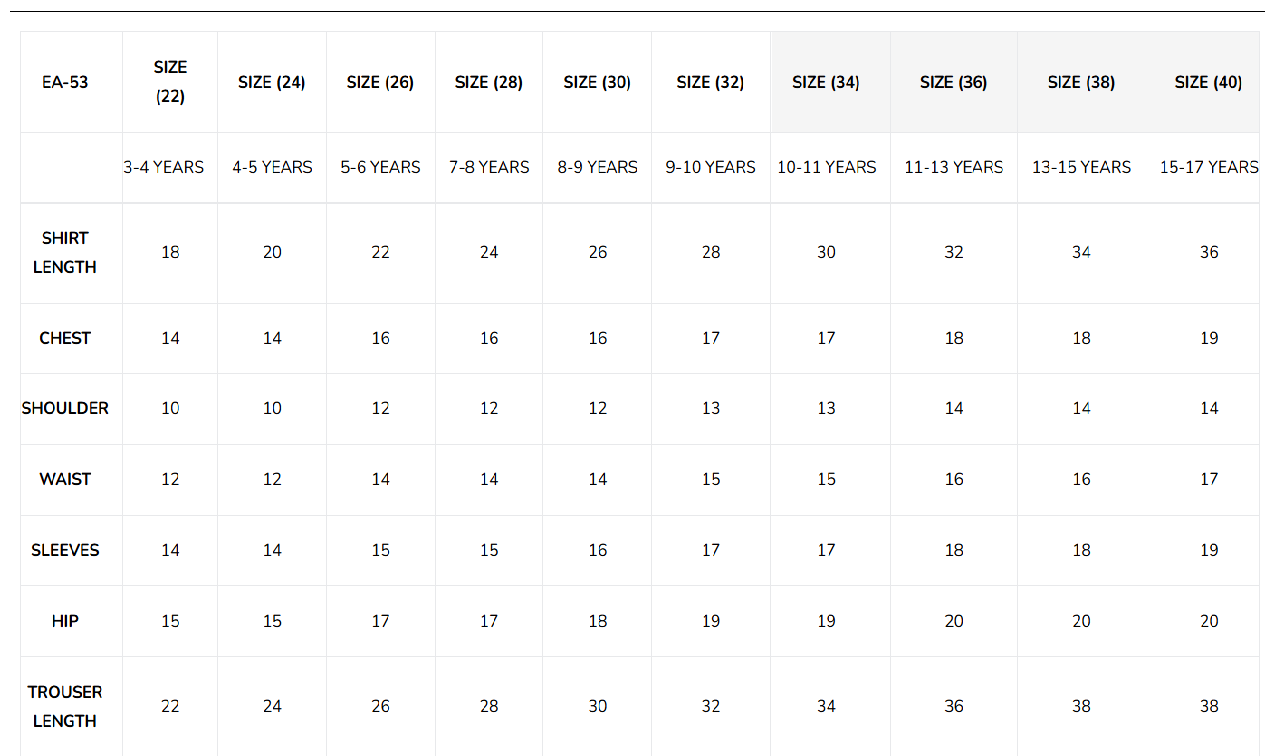1275x756 pixels.
Task: Click the WAIST row label
Action: coord(65,479)
